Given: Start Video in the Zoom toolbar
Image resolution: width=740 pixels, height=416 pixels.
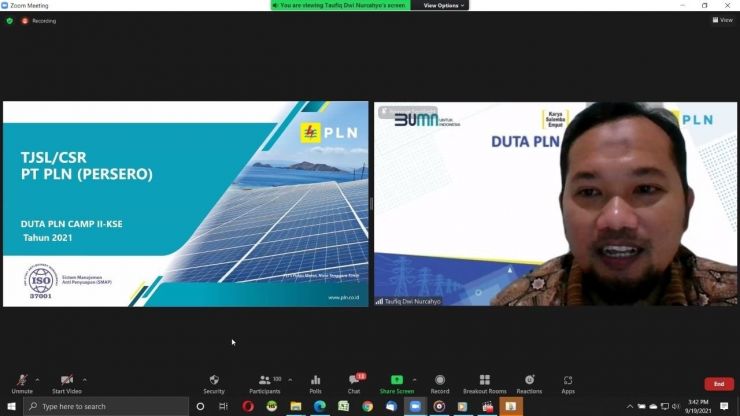Looking at the screenshot, I should pyautogui.click(x=67, y=384).
